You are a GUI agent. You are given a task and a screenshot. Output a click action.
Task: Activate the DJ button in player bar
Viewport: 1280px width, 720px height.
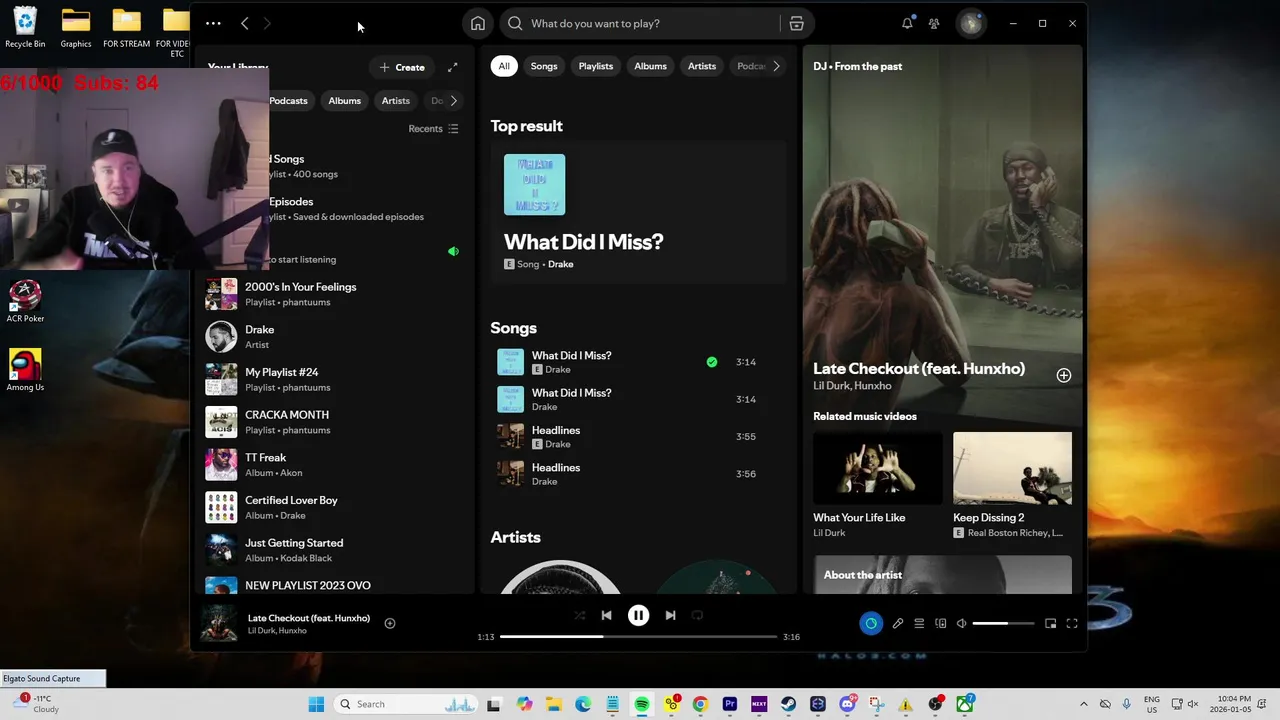coord(871,623)
